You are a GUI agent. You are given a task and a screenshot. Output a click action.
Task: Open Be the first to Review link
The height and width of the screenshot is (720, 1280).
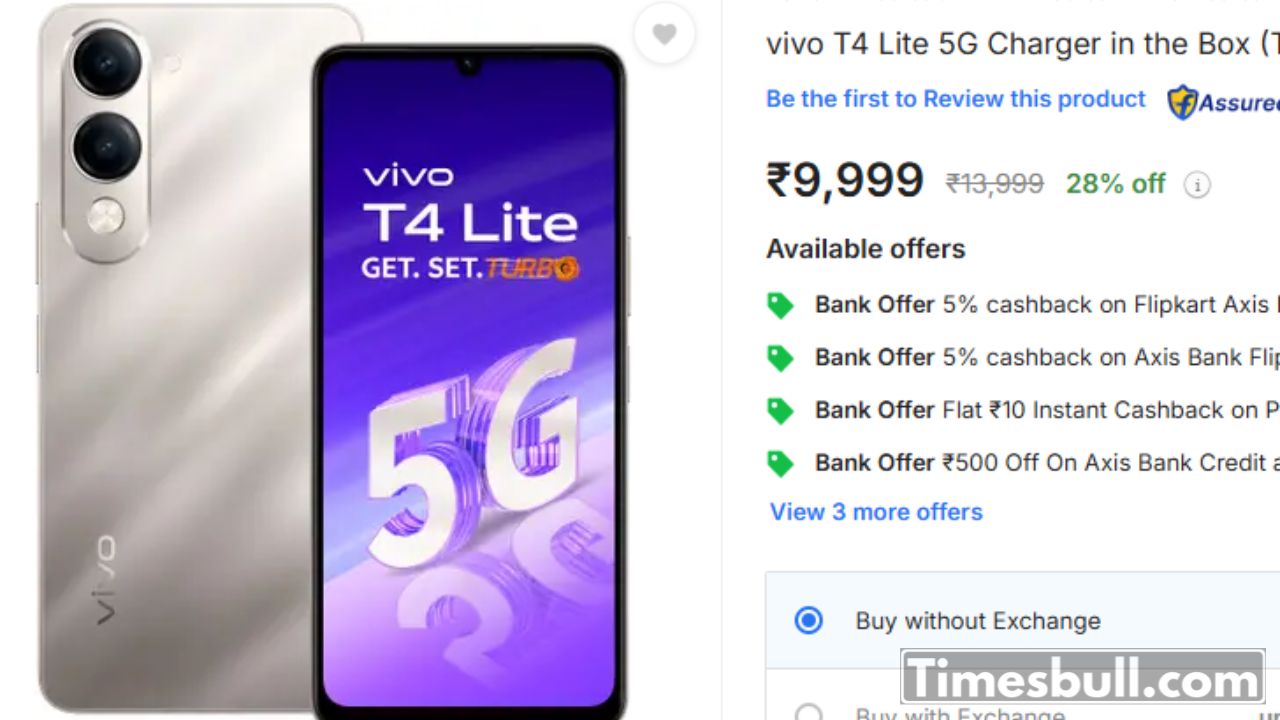[x=955, y=99]
